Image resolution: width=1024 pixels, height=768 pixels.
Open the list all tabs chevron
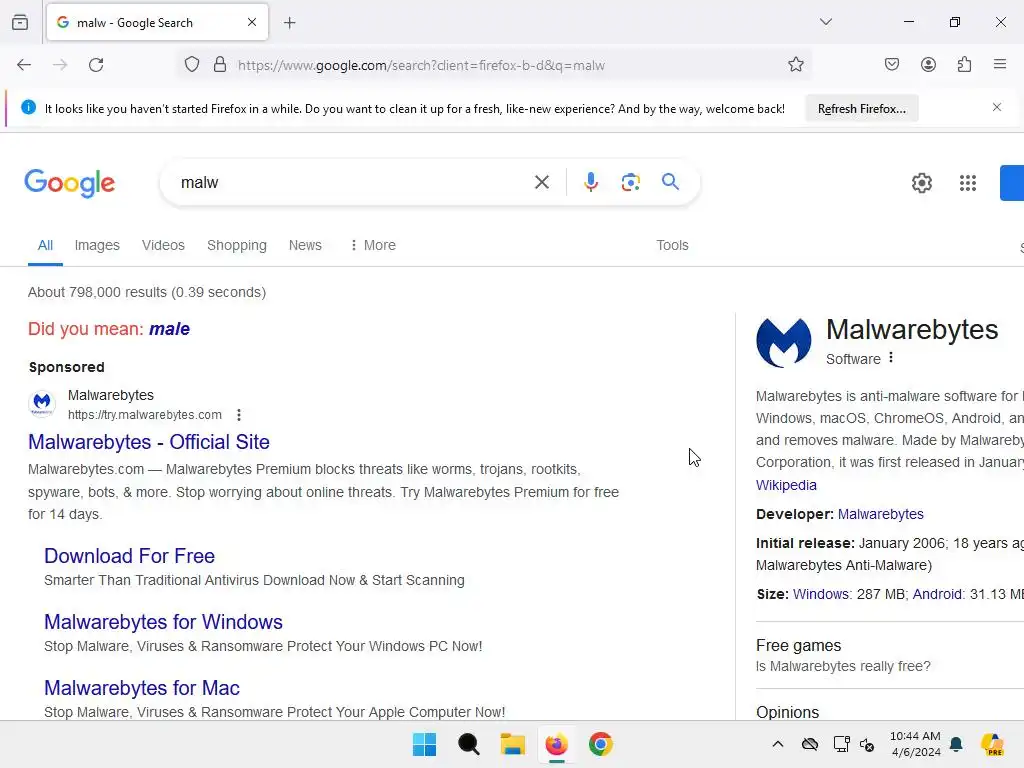(x=826, y=22)
